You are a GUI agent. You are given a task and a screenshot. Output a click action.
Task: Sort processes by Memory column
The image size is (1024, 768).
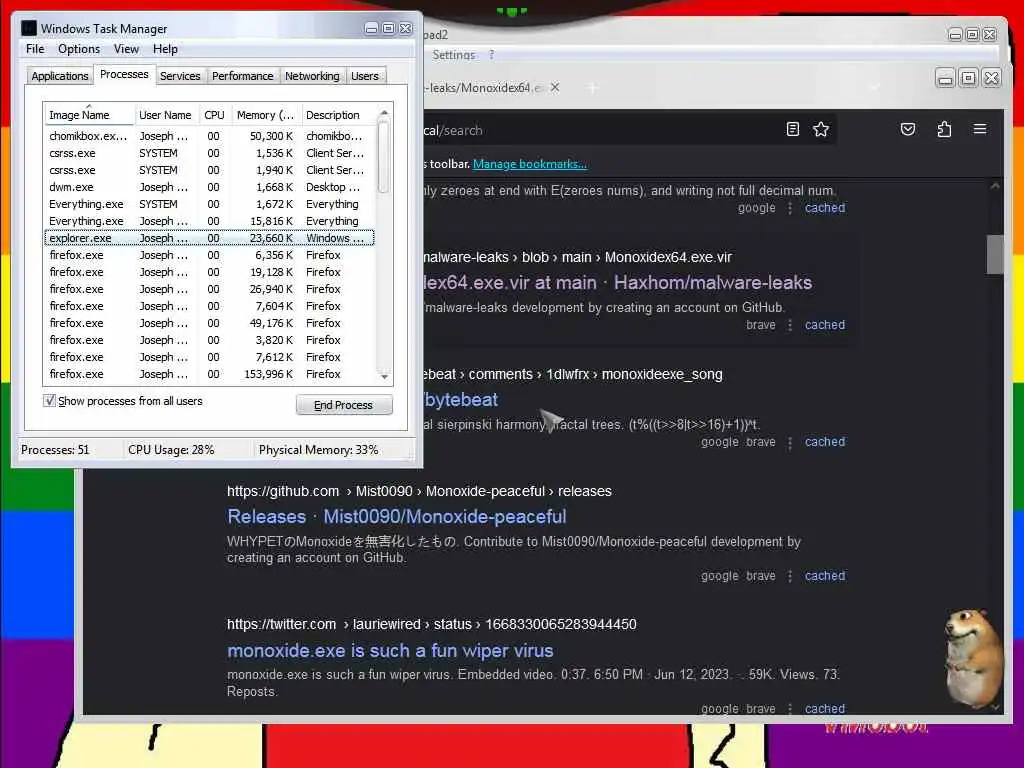coord(265,115)
